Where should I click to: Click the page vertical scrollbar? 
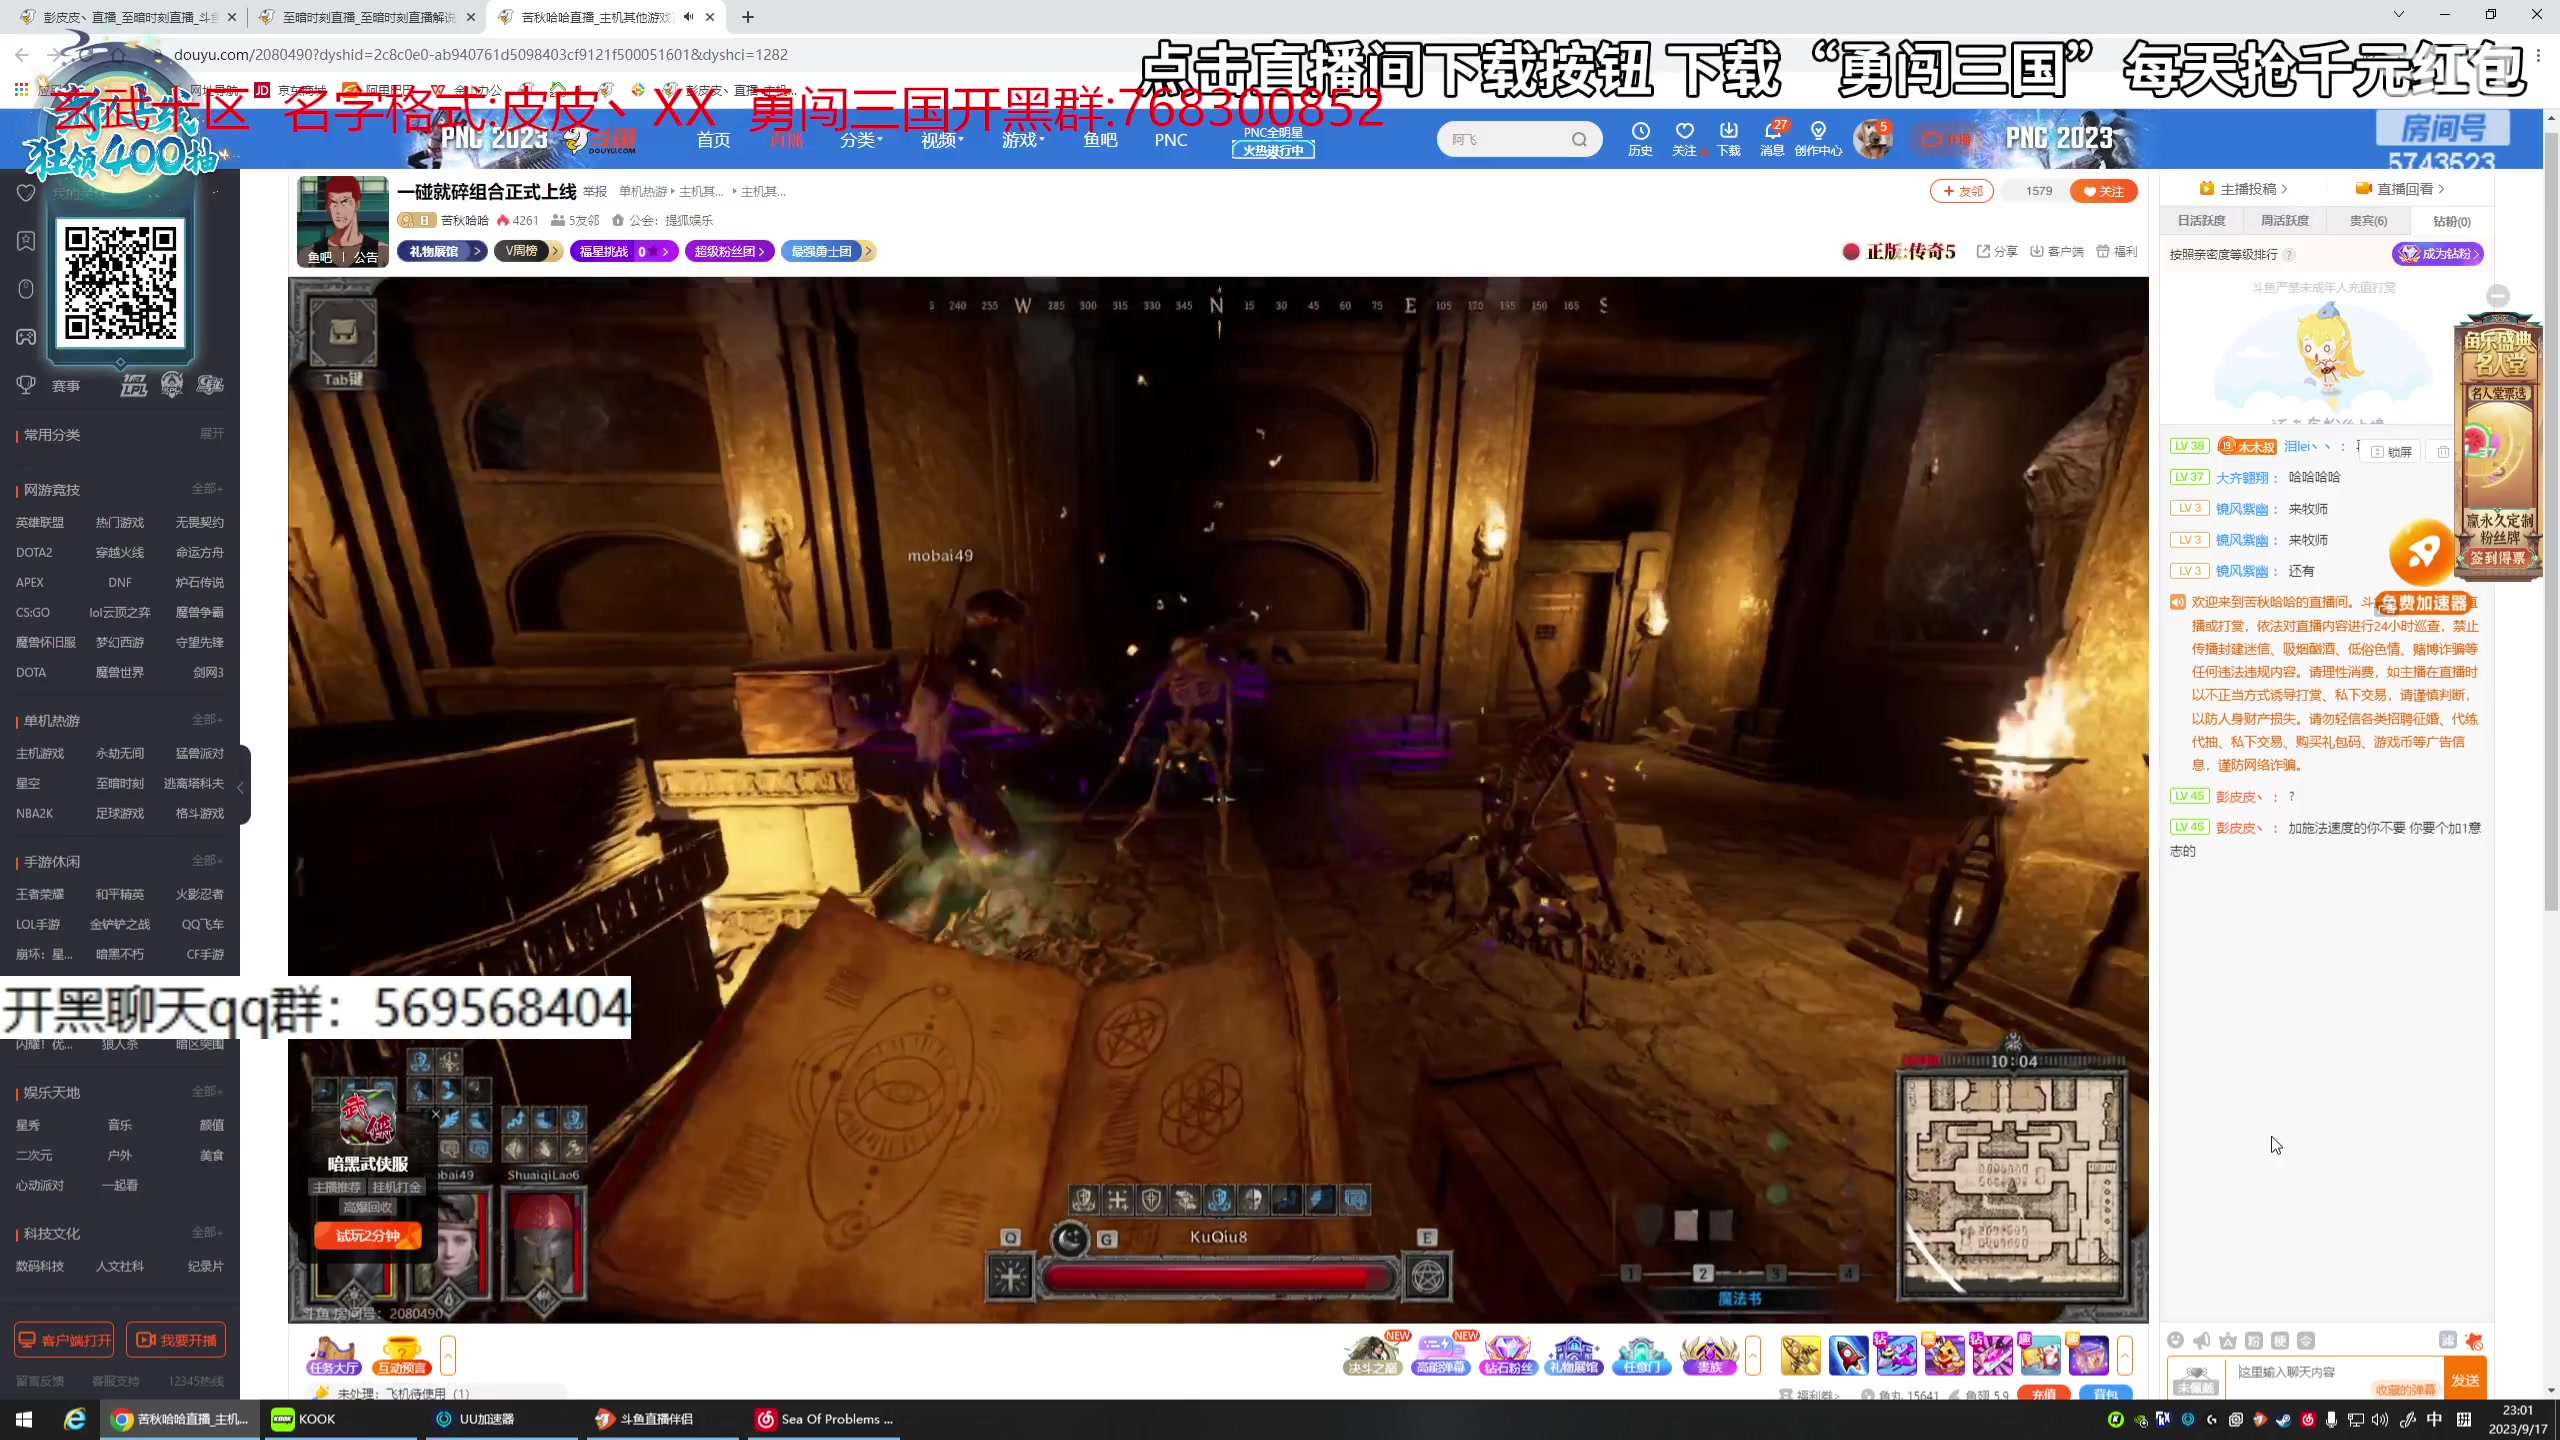click(2551, 520)
